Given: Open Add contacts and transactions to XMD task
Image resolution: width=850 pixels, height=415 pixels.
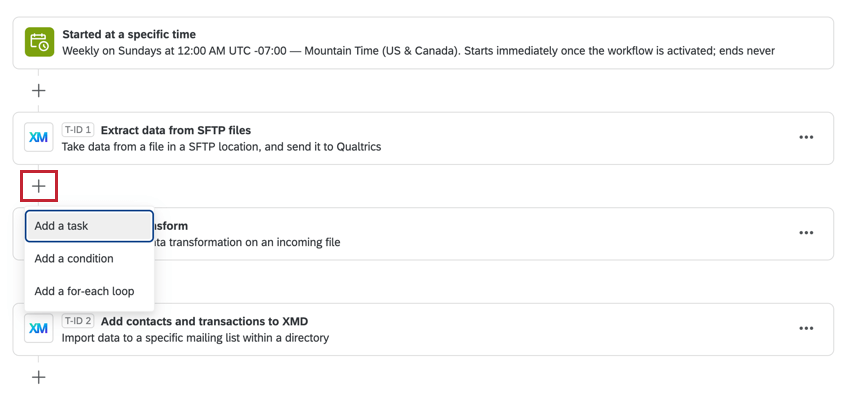Looking at the screenshot, I should pyautogui.click(x=204, y=321).
